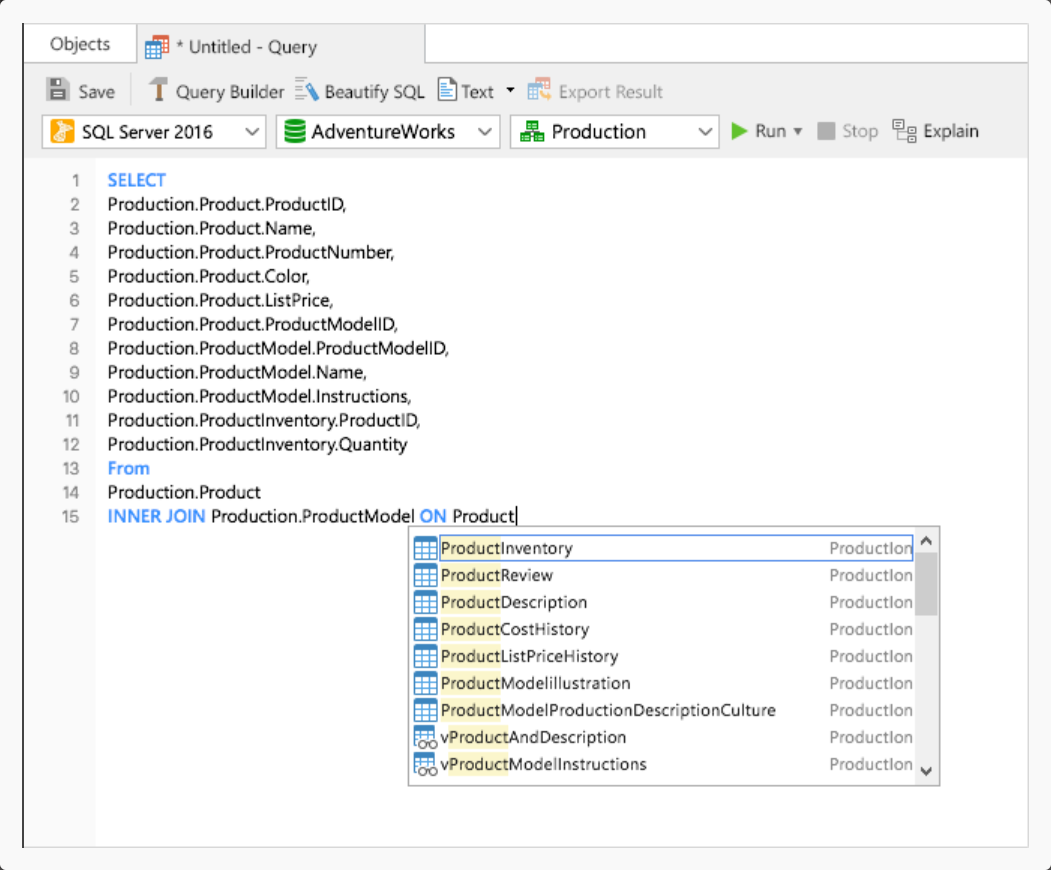This screenshot has height=870, width=1051.
Task: Click the Beautify SQL icon
Action: (306, 91)
